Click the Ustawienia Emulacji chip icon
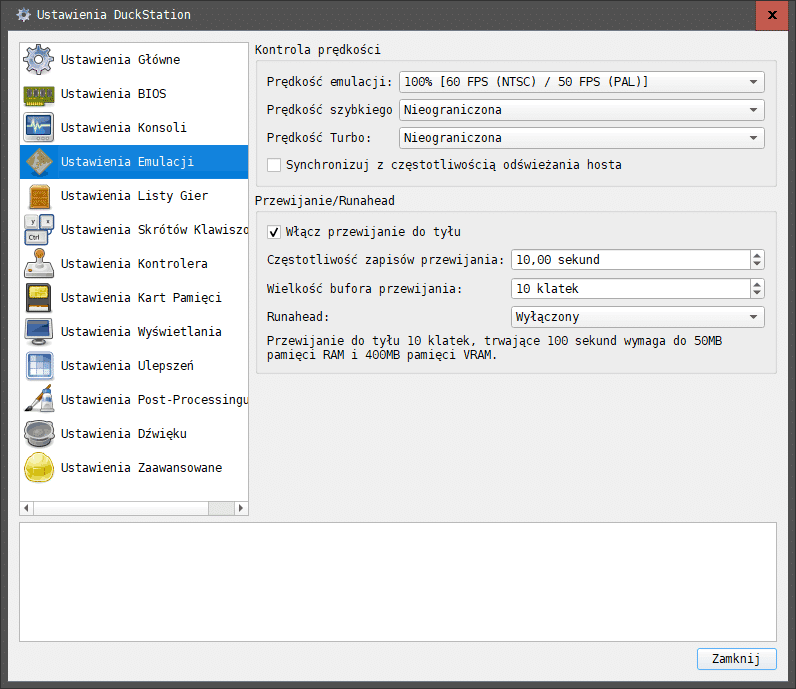Image resolution: width=796 pixels, height=689 pixels. 39,161
